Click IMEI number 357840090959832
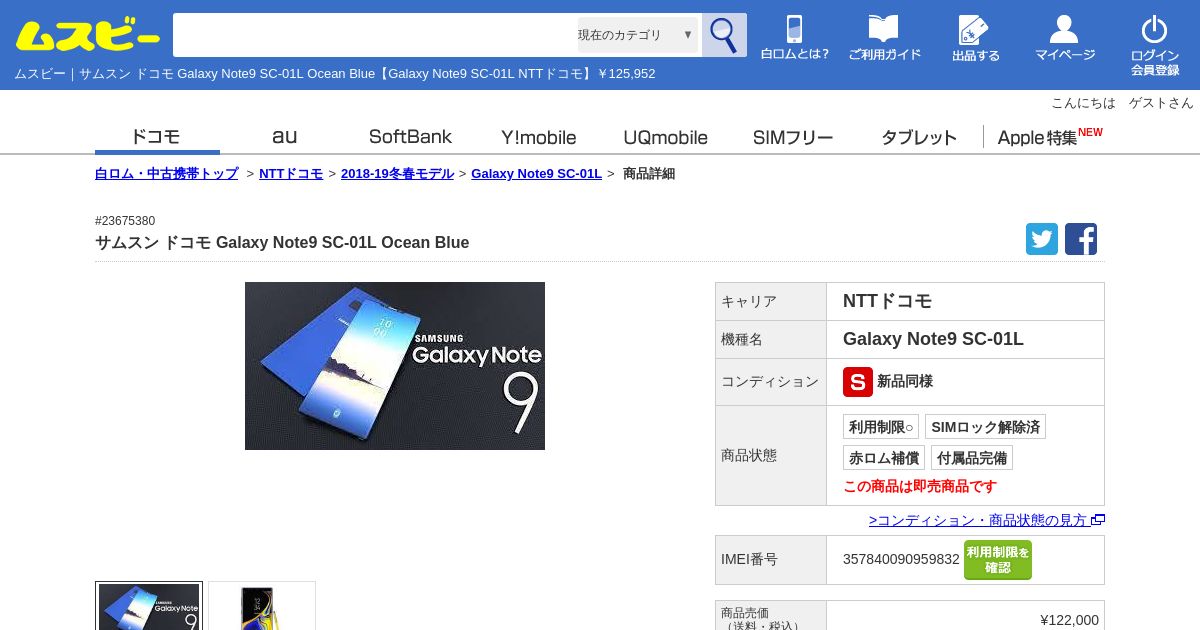Viewport: 1200px width, 630px height. [901, 560]
